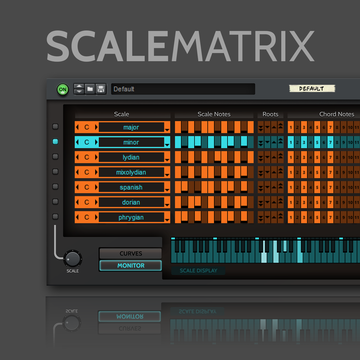Select the phrygian scale row radio button
Image resolution: width=360 pixels, height=360 pixels.
click(x=55, y=217)
